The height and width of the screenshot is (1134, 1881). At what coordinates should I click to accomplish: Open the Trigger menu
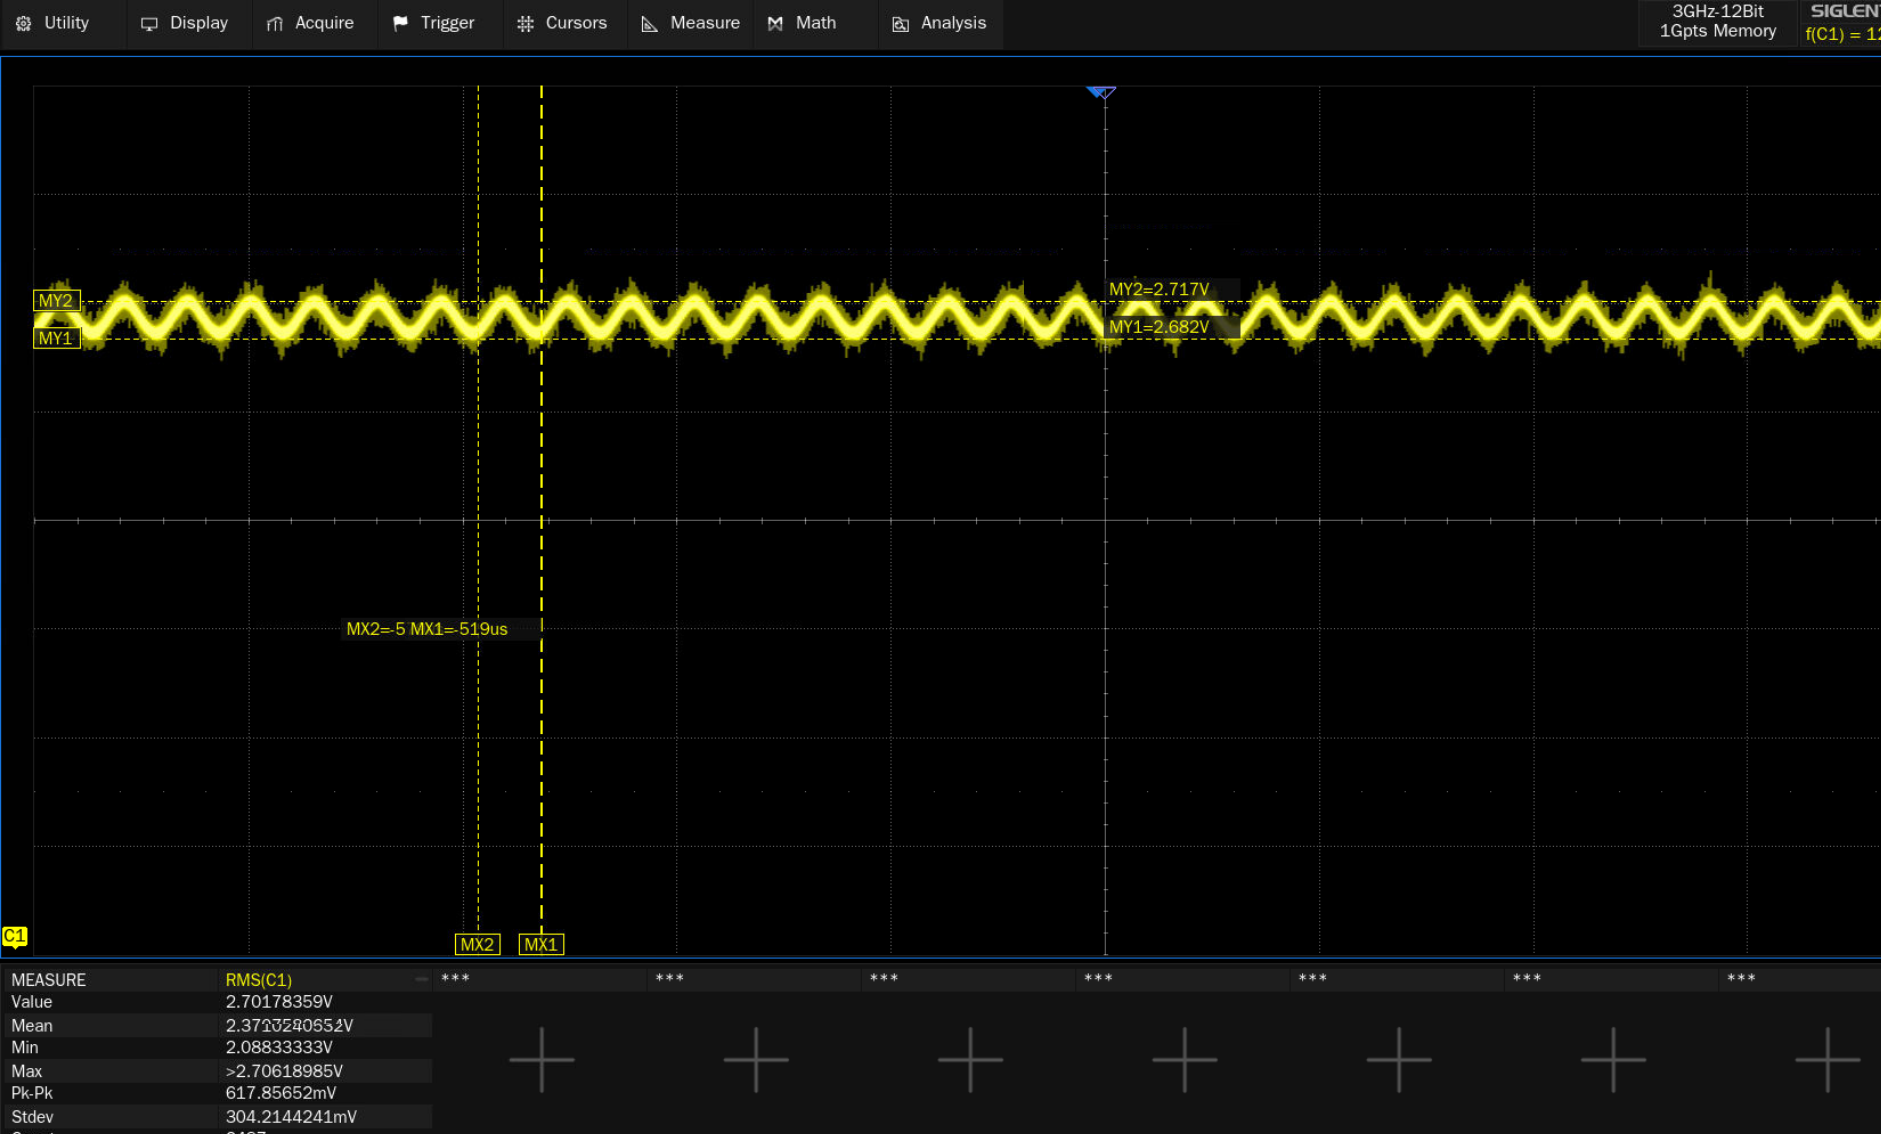(x=434, y=23)
